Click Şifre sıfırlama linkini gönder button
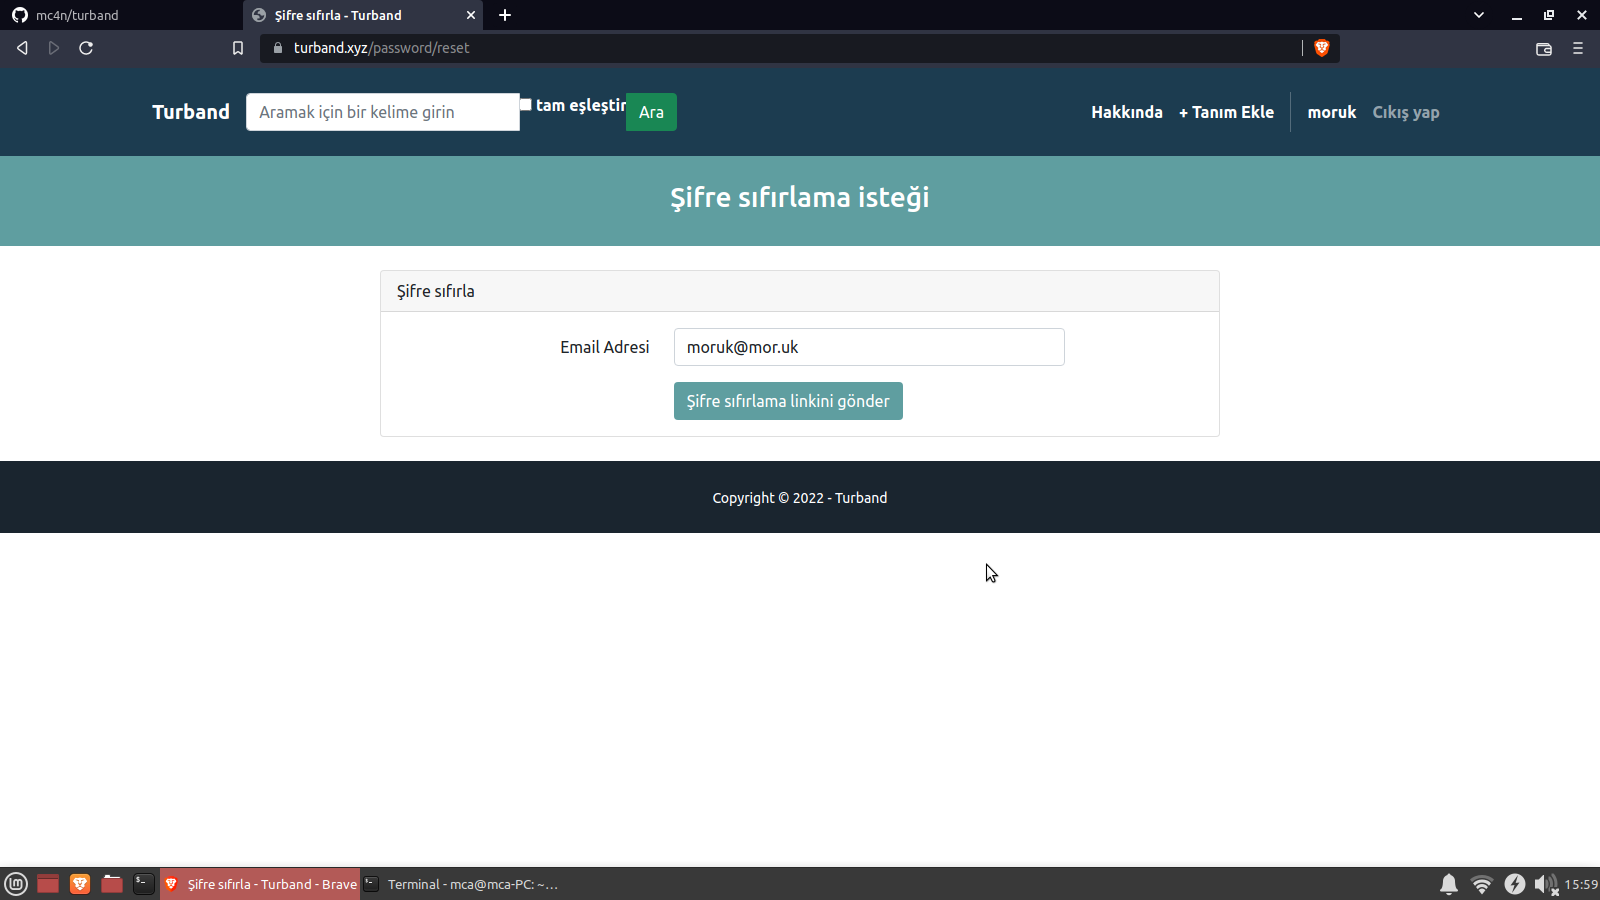Image resolution: width=1600 pixels, height=900 pixels. point(788,401)
